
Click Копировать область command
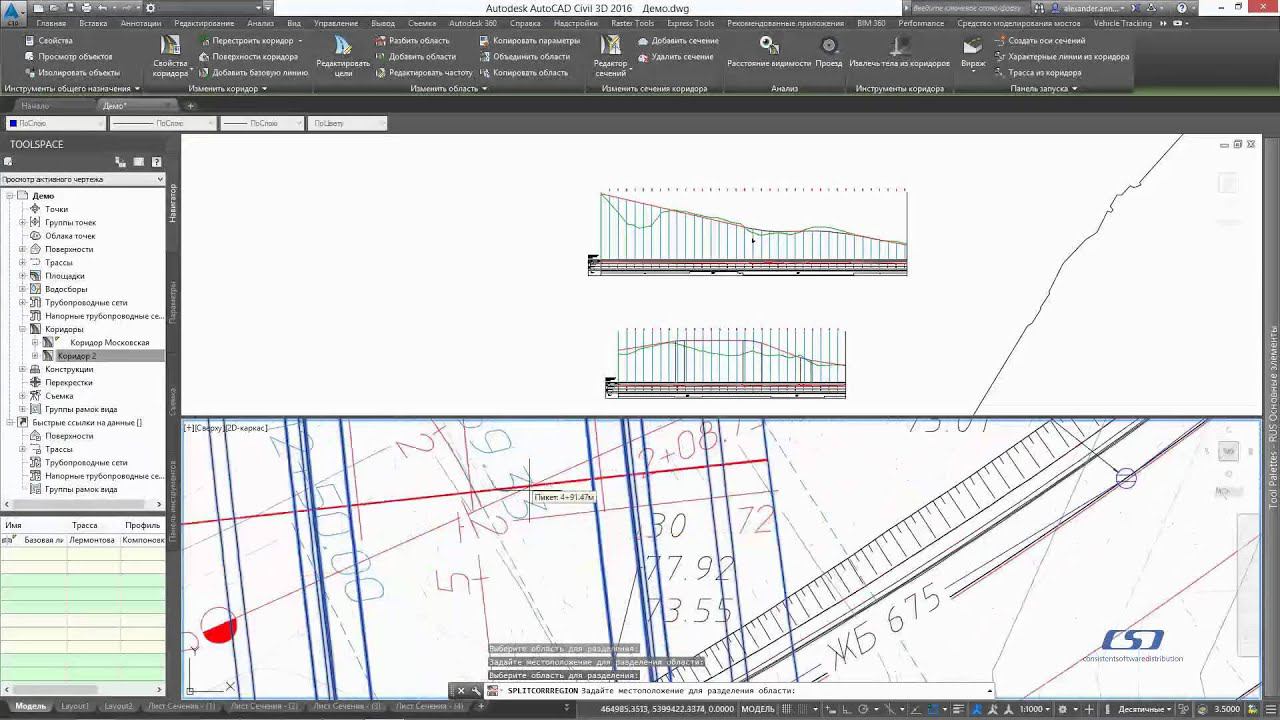point(523,73)
